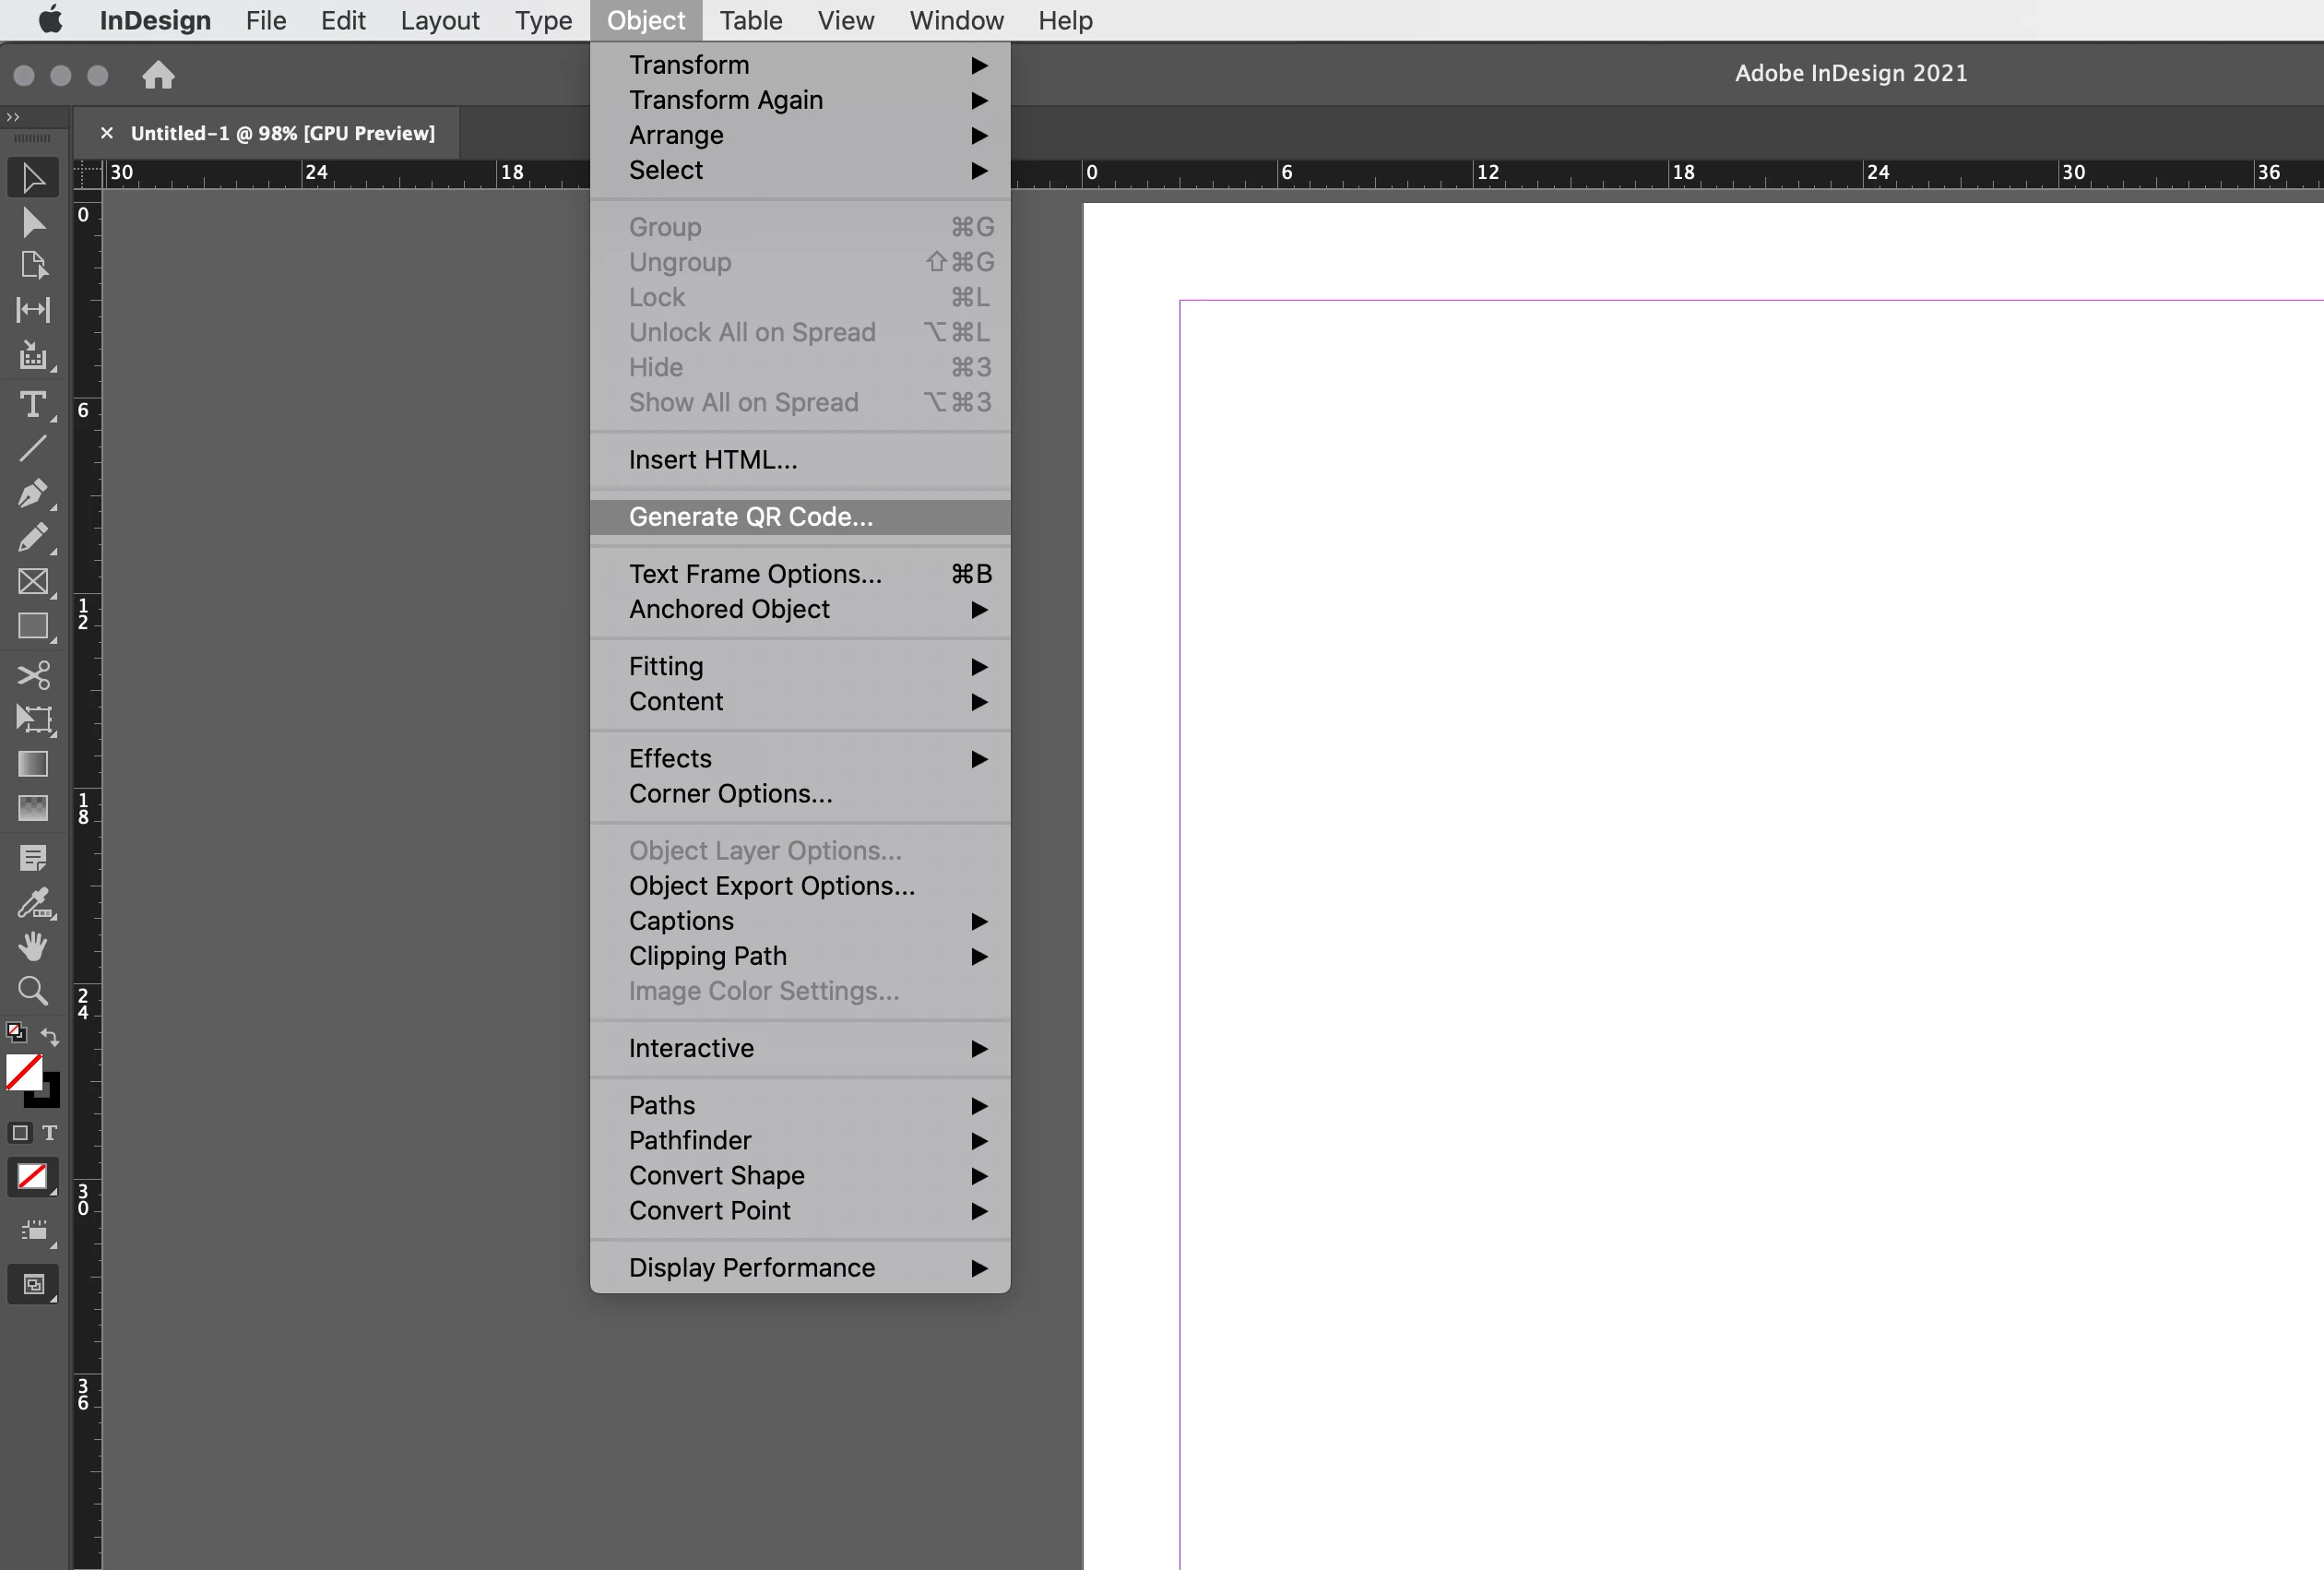Image resolution: width=2324 pixels, height=1570 pixels.
Task: Apply default fill and stroke
Action: coord(16,1032)
